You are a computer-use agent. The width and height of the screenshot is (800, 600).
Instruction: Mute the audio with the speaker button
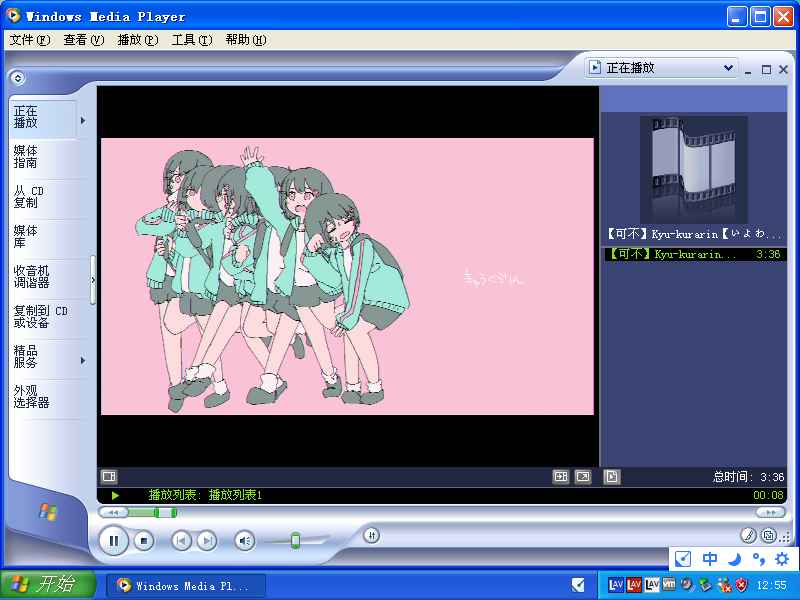tap(244, 541)
